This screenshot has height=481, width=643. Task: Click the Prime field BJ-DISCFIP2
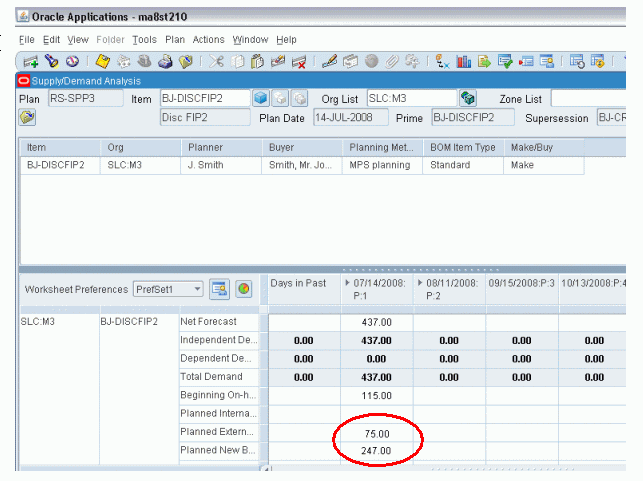click(x=473, y=118)
